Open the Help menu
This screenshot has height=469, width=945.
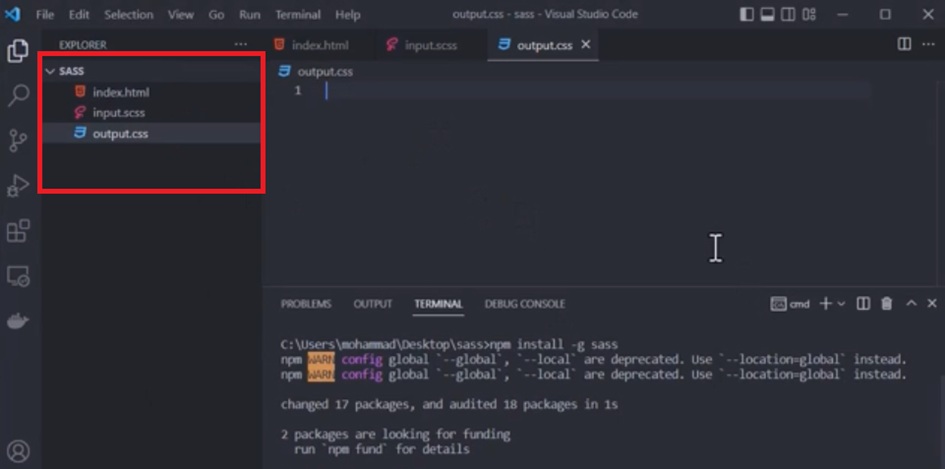348,14
